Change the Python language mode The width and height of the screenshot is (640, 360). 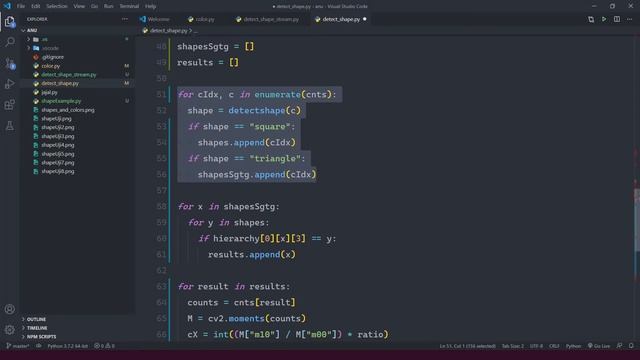click(x=573, y=346)
